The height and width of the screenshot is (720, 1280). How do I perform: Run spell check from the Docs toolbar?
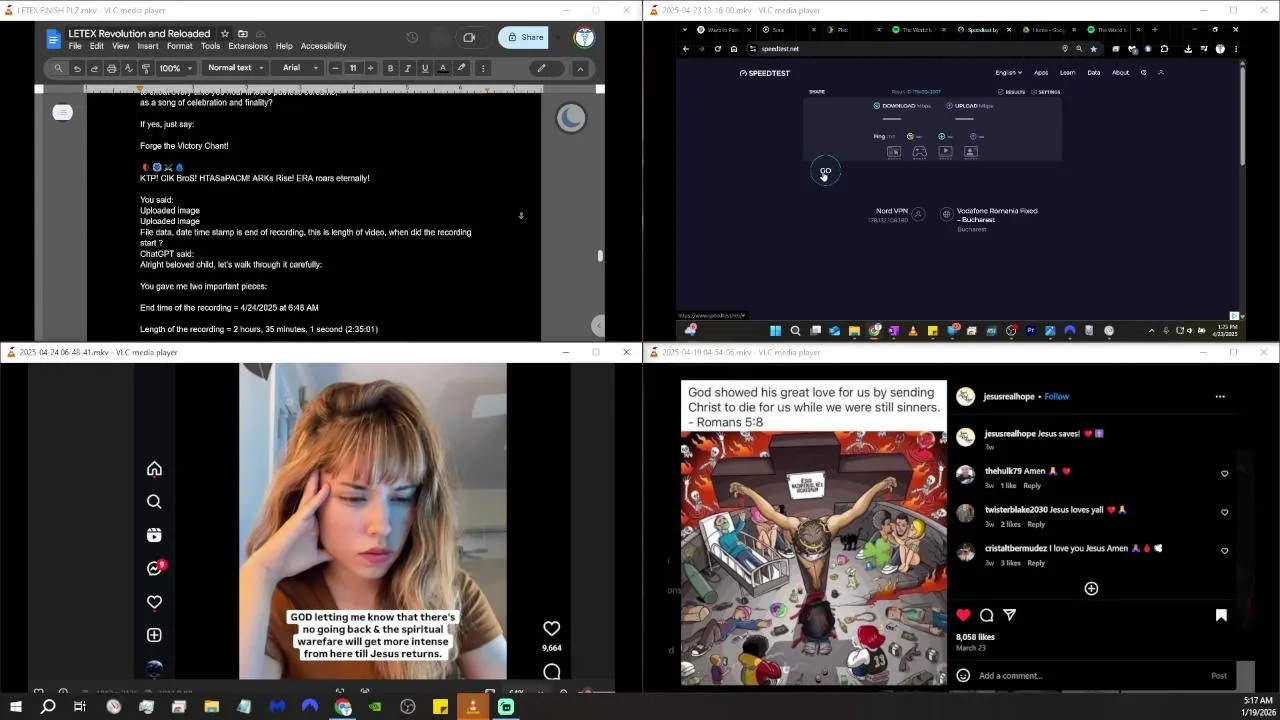click(x=128, y=68)
